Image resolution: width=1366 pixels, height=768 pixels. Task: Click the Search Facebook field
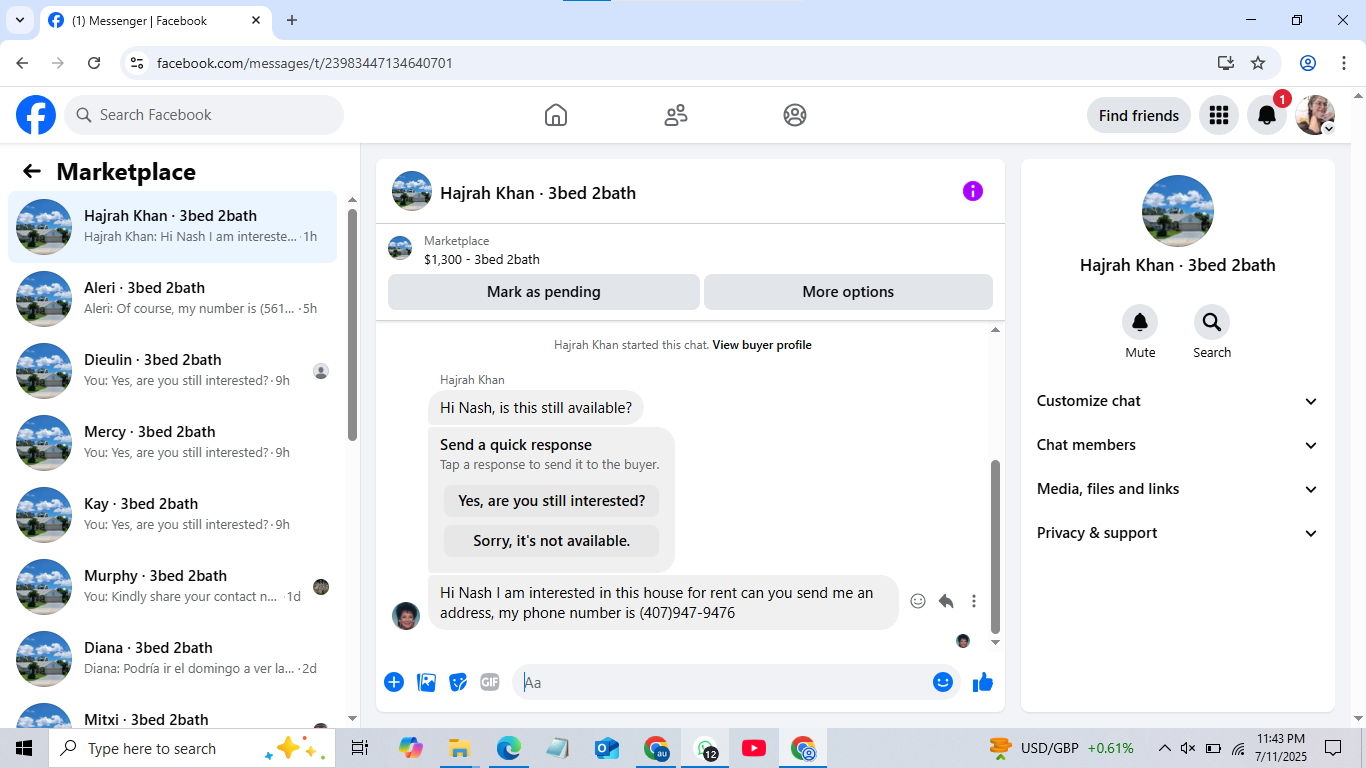pyautogui.click(x=204, y=115)
